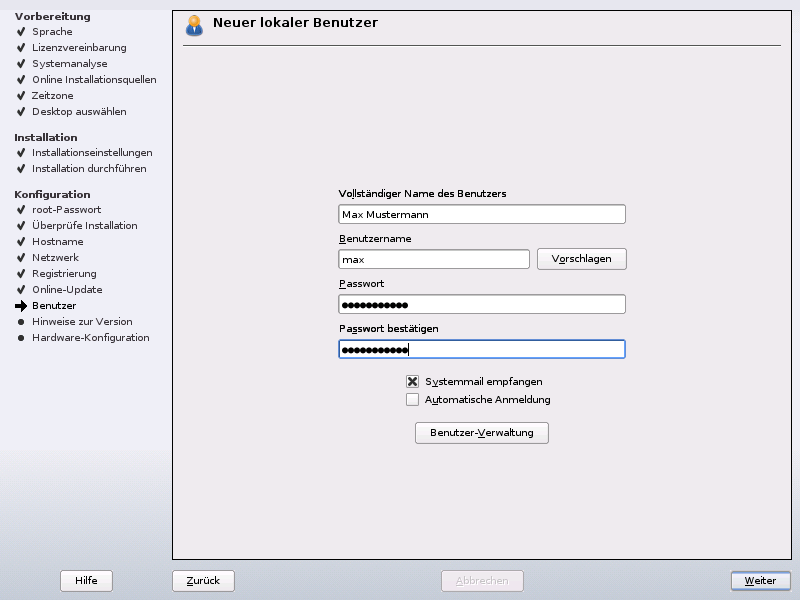
Task: Click Zeitzone step
Action: click(x=53, y=95)
